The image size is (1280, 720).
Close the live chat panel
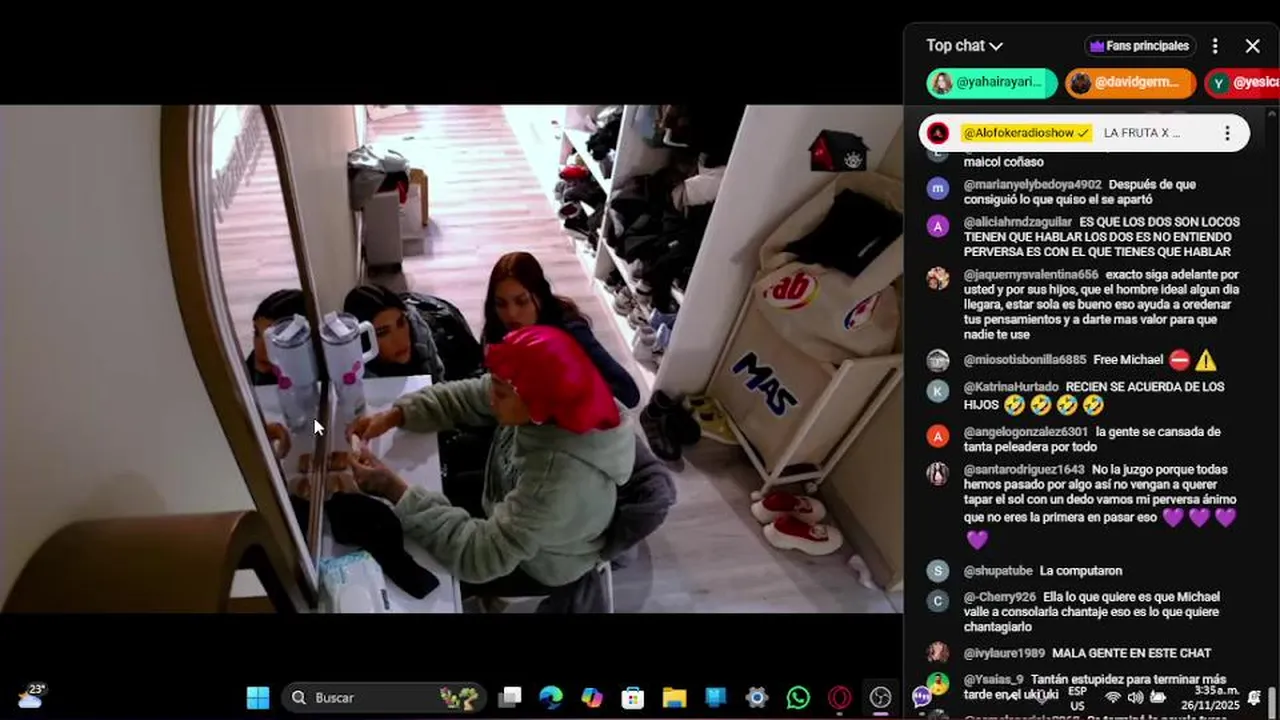click(1252, 46)
